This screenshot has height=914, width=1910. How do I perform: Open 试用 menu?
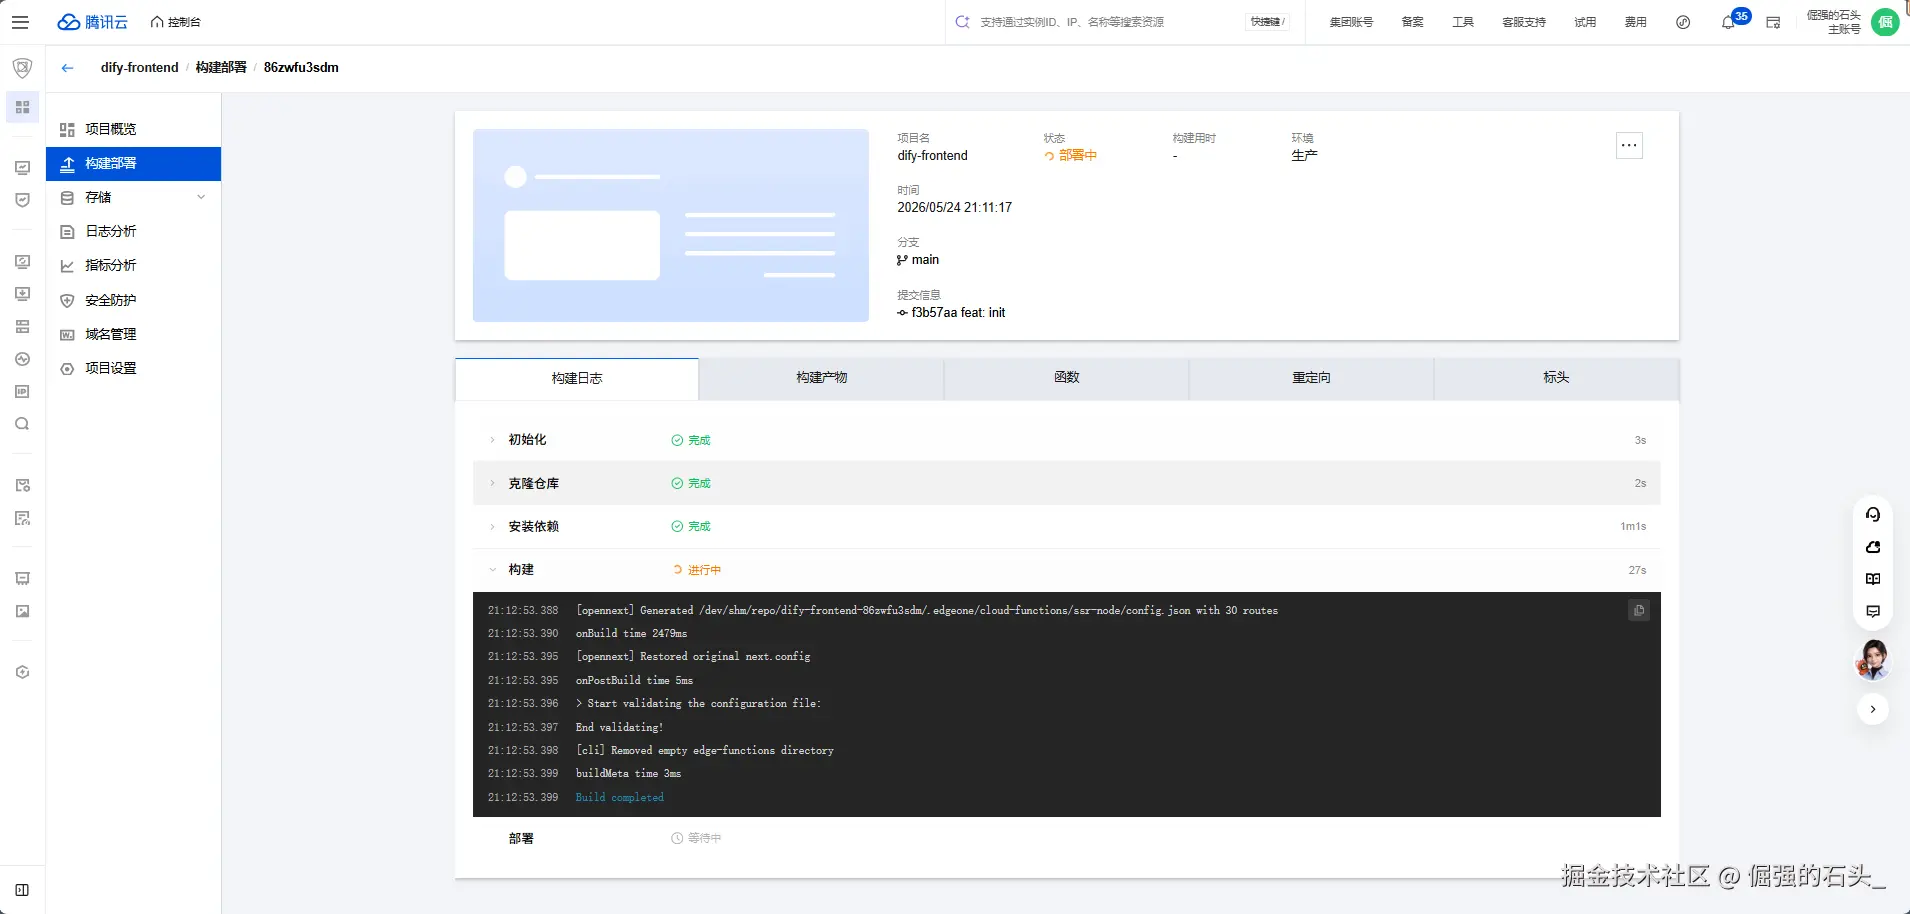point(1585,22)
